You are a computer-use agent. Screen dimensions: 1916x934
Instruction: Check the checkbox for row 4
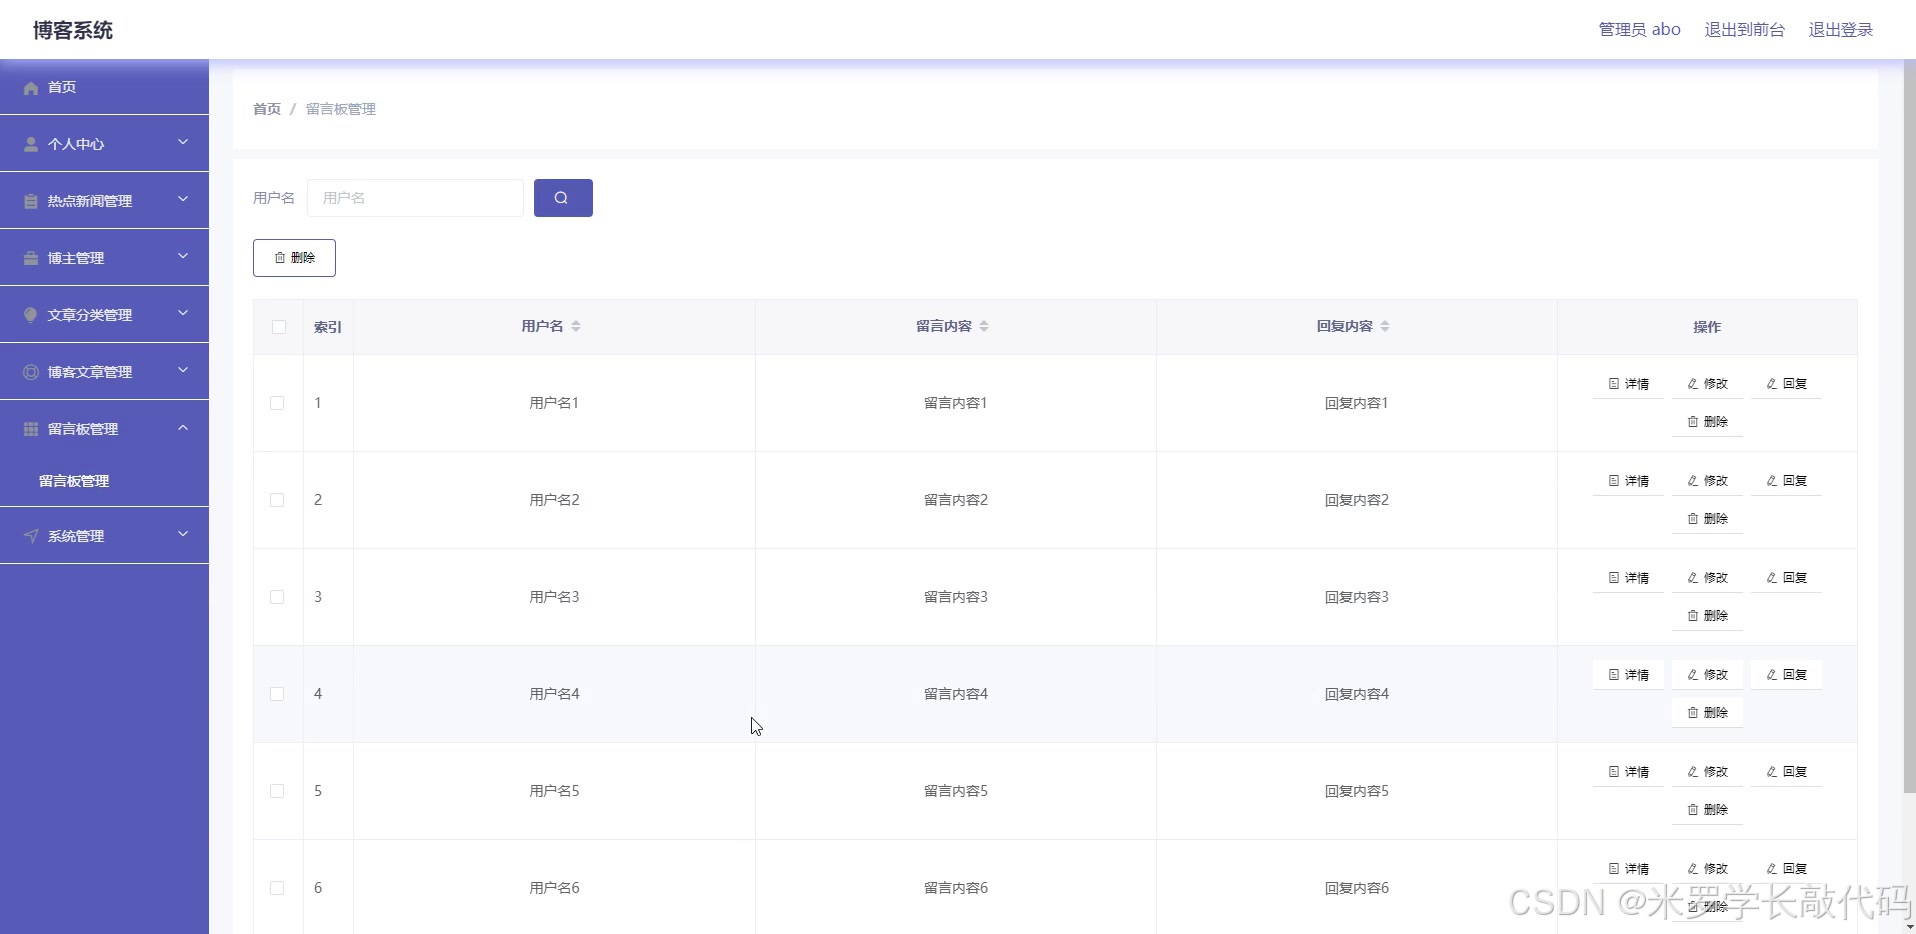pyautogui.click(x=277, y=694)
